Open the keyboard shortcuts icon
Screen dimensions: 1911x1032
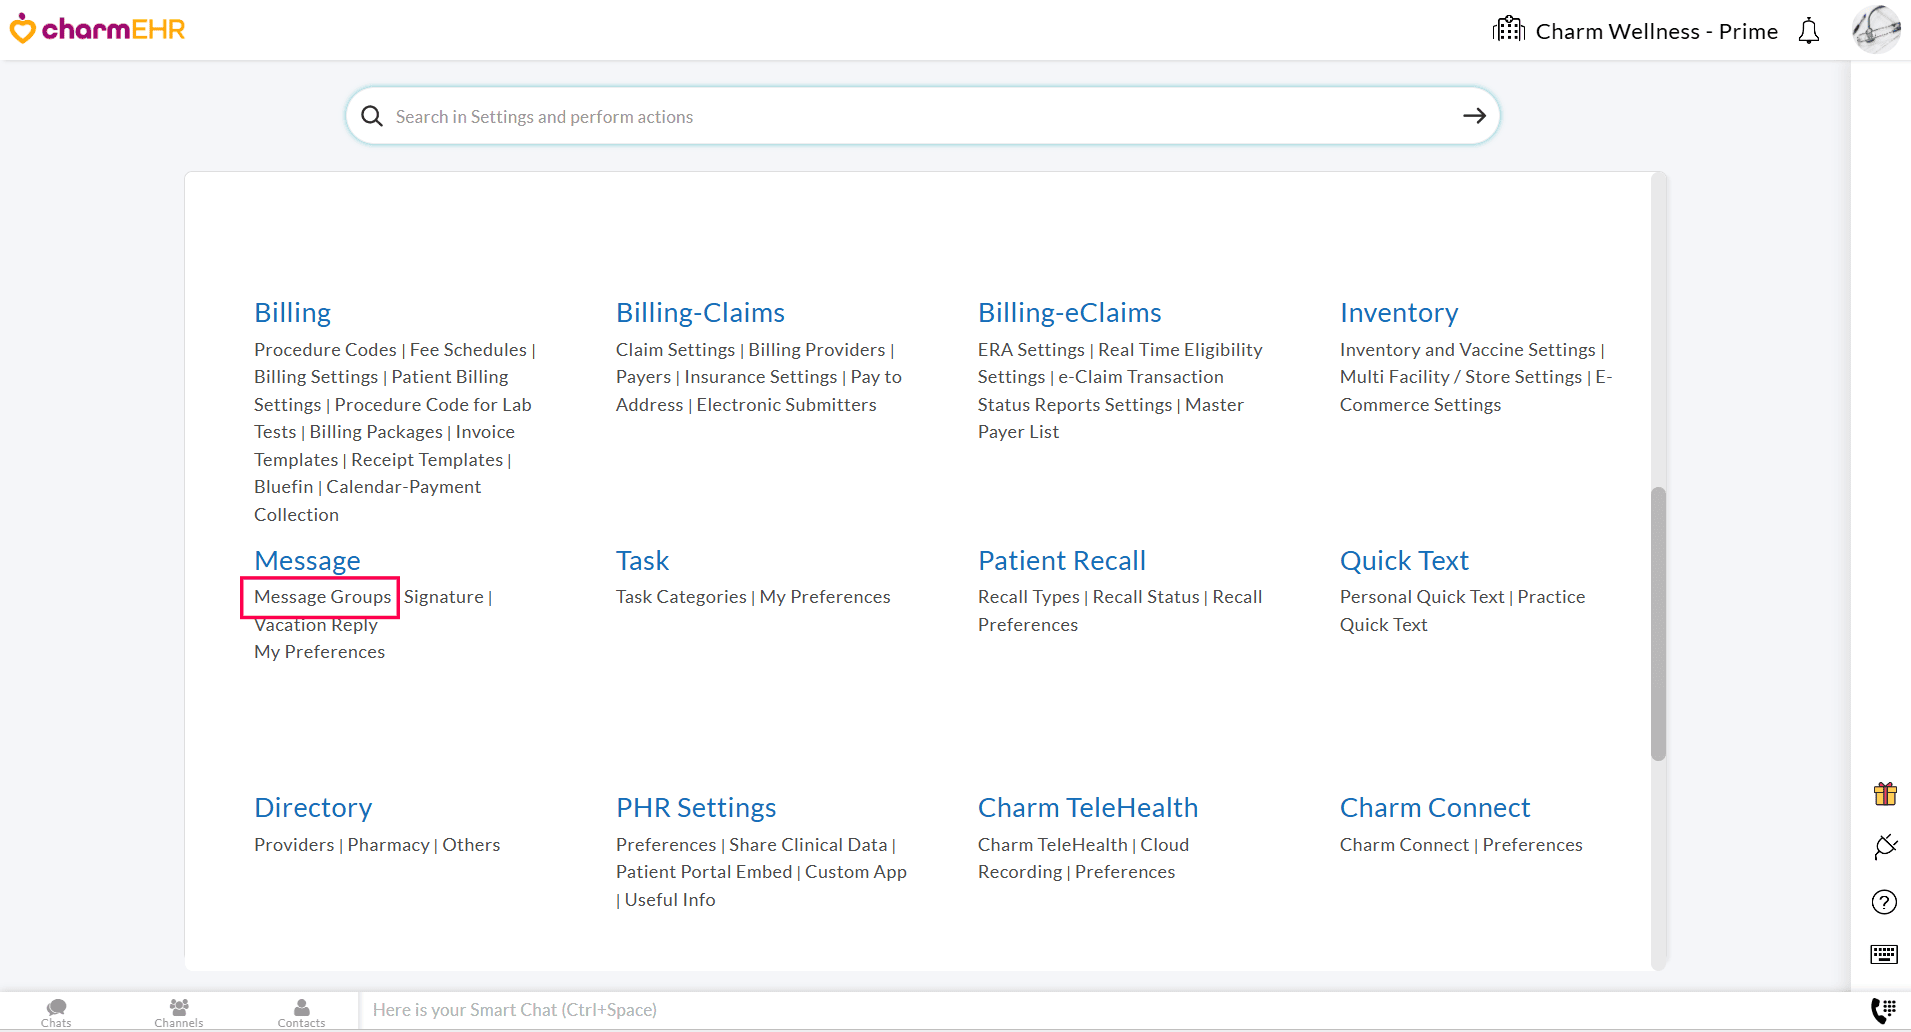pos(1884,954)
